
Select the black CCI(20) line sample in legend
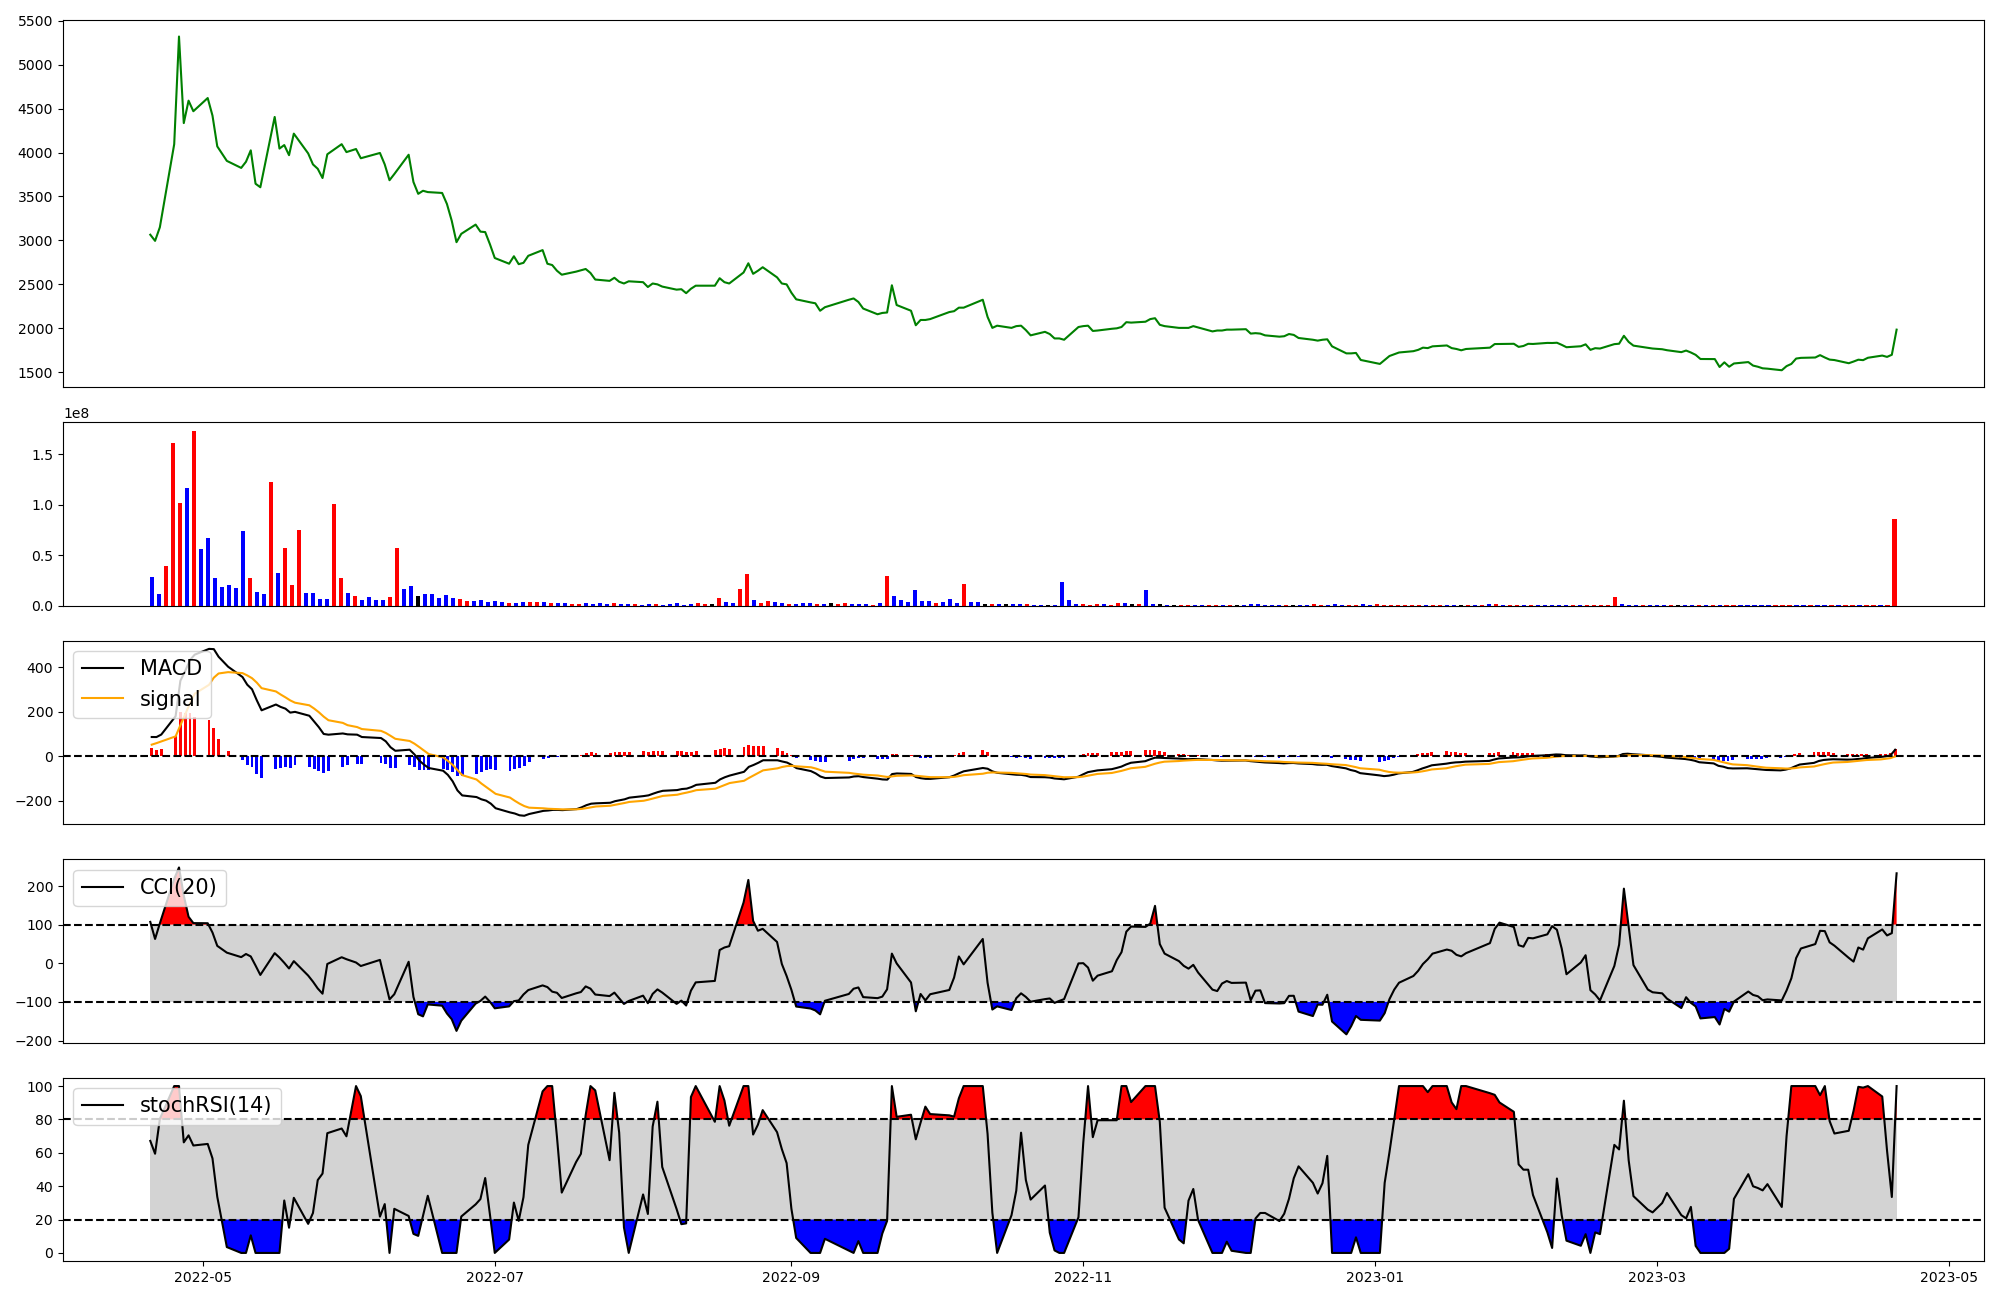102,887
